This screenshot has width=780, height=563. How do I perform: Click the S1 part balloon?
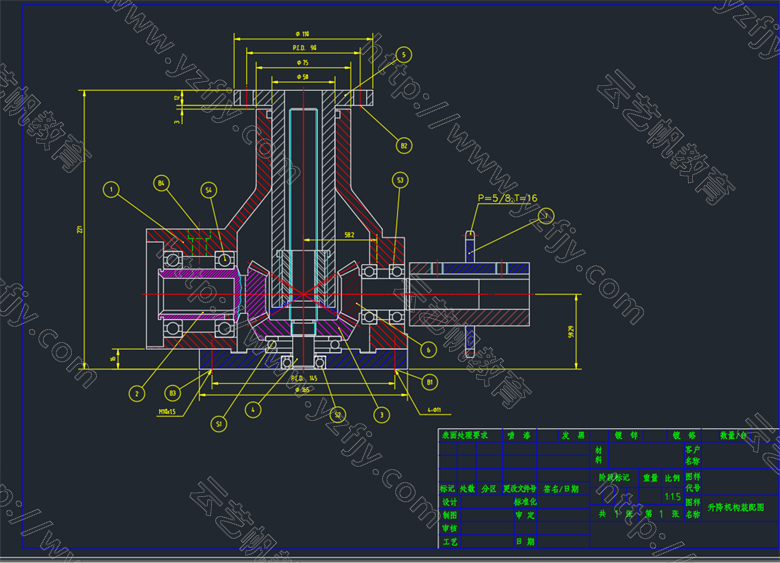pos(219,424)
